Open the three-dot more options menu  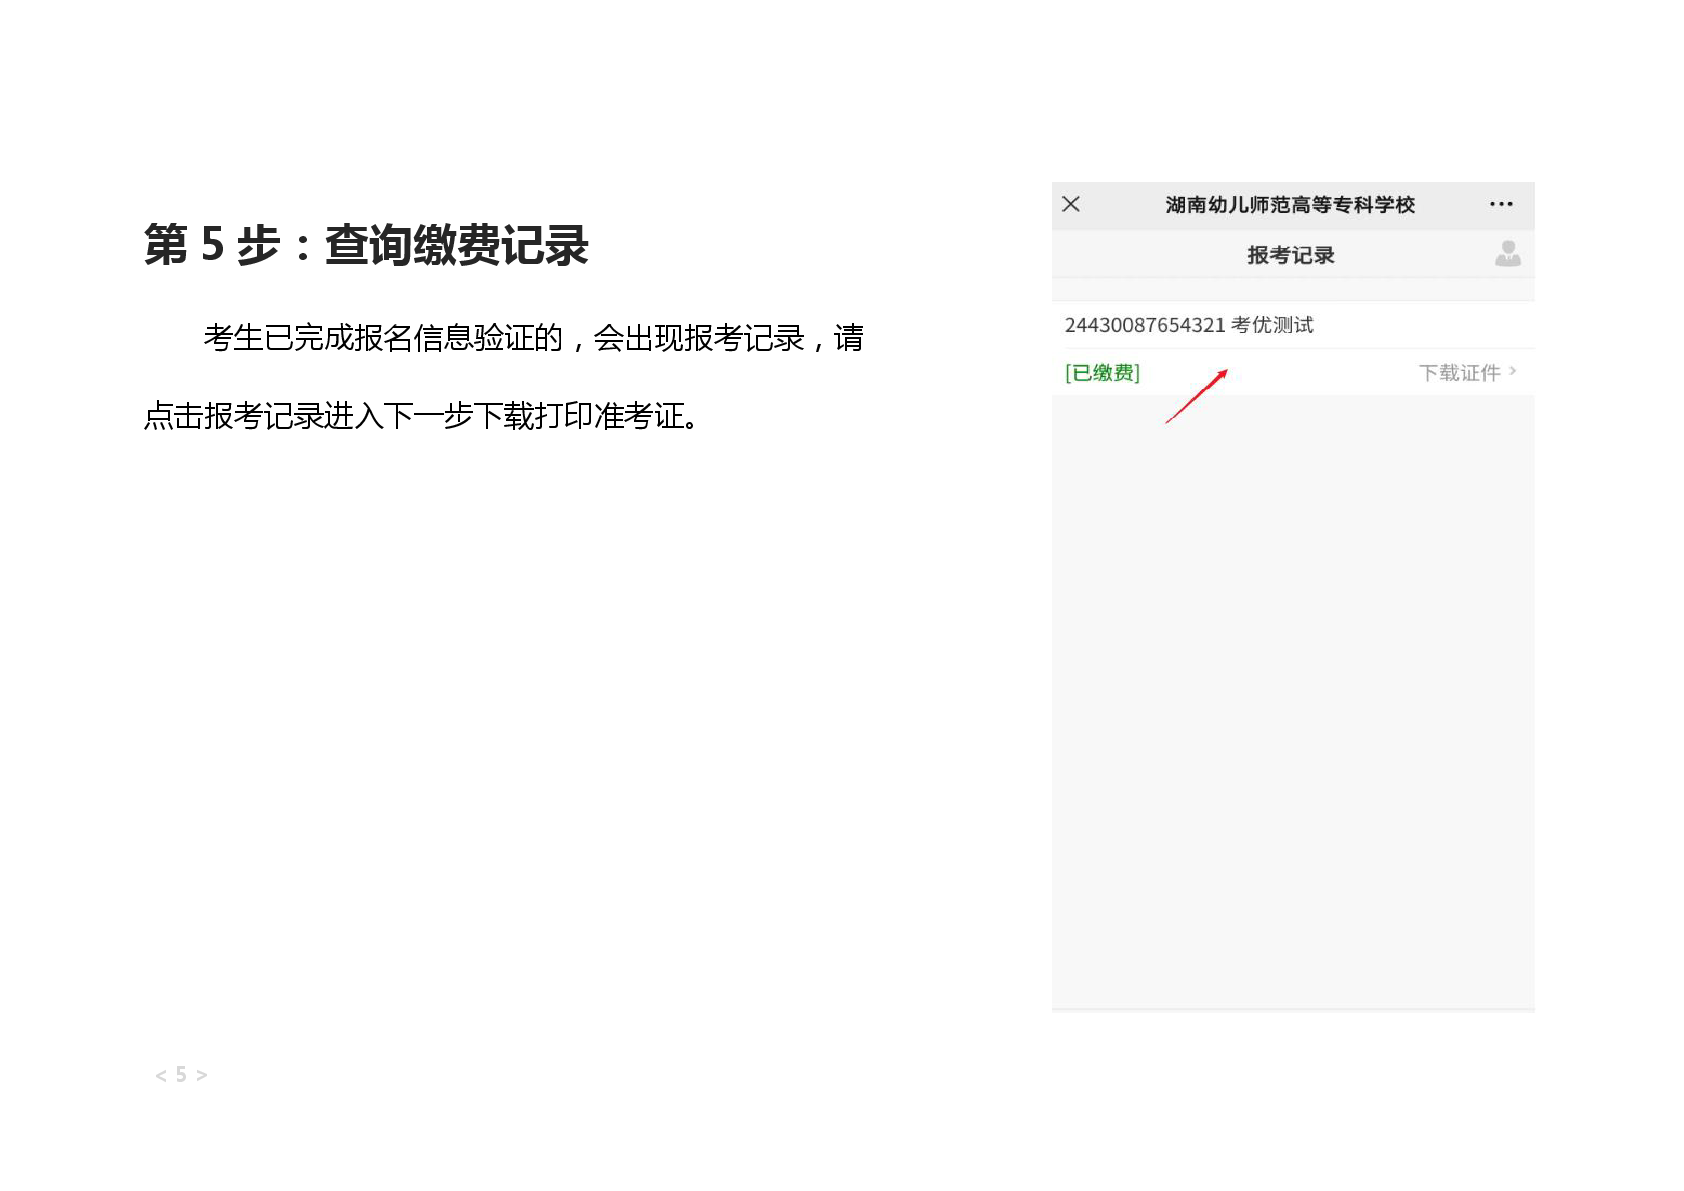(x=1500, y=204)
